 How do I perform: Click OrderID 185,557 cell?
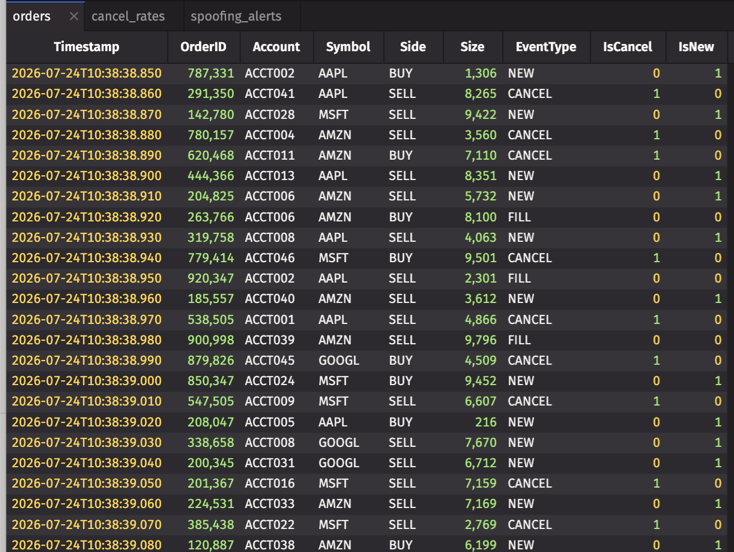pos(203,299)
